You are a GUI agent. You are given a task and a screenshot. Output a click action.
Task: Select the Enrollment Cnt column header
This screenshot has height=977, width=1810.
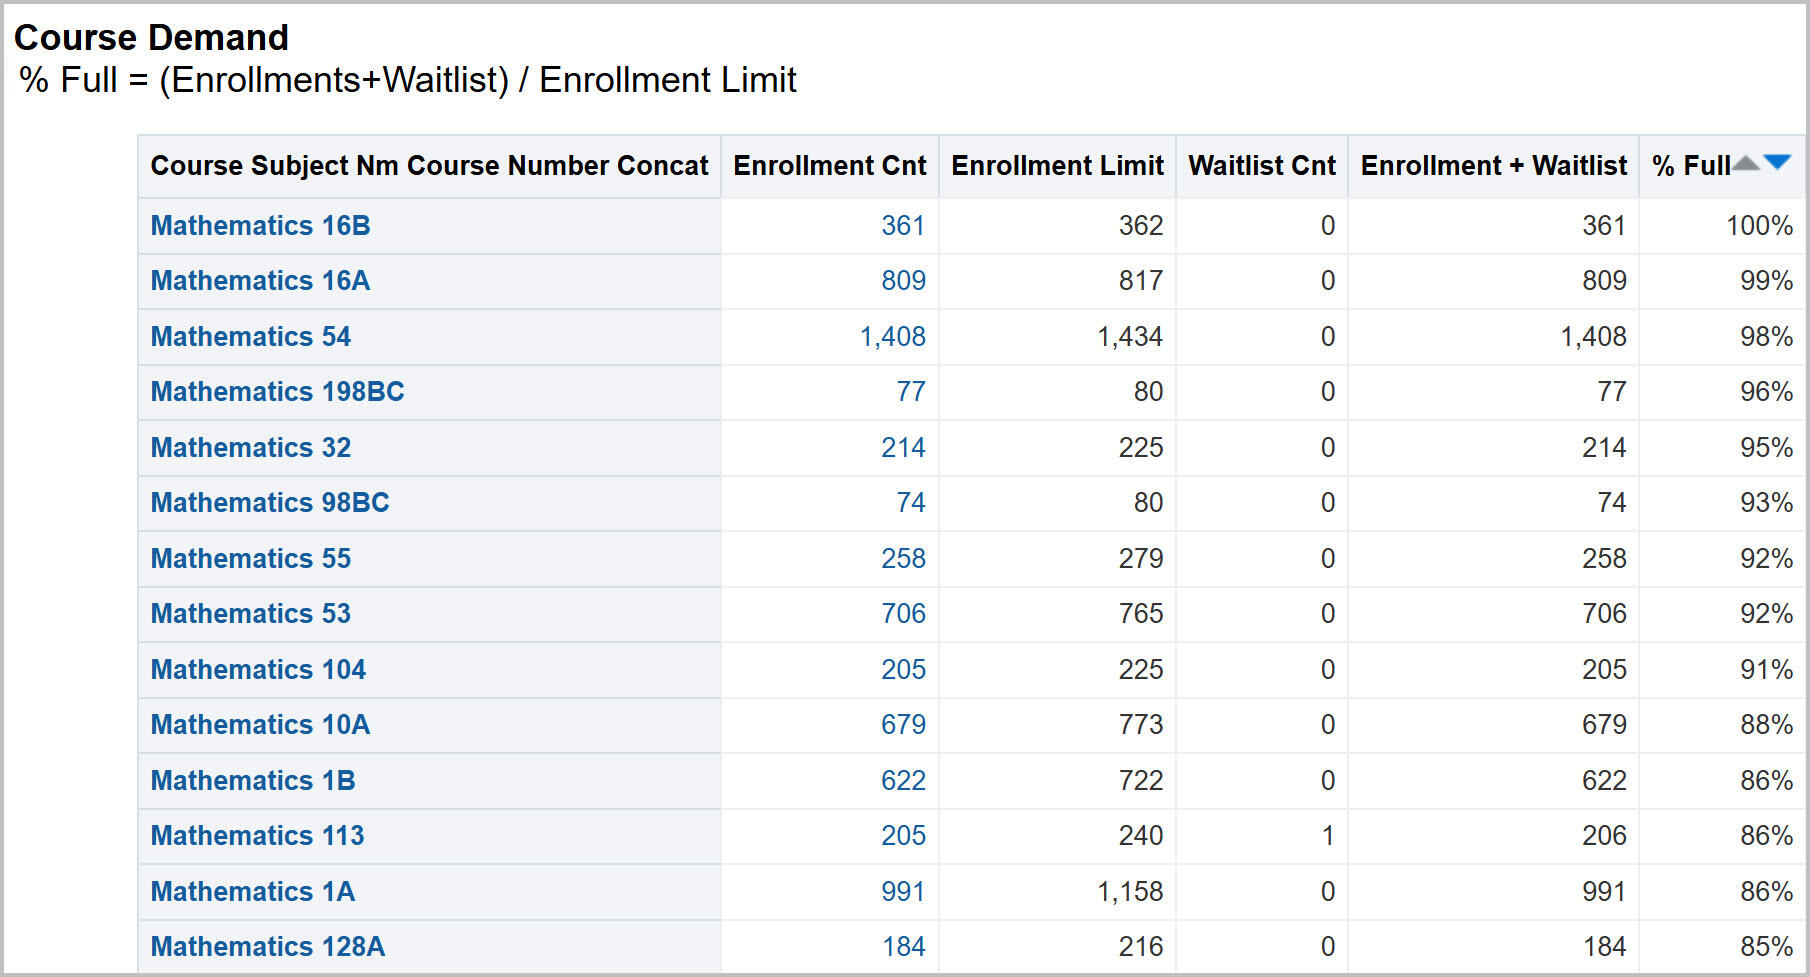tap(830, 165)
